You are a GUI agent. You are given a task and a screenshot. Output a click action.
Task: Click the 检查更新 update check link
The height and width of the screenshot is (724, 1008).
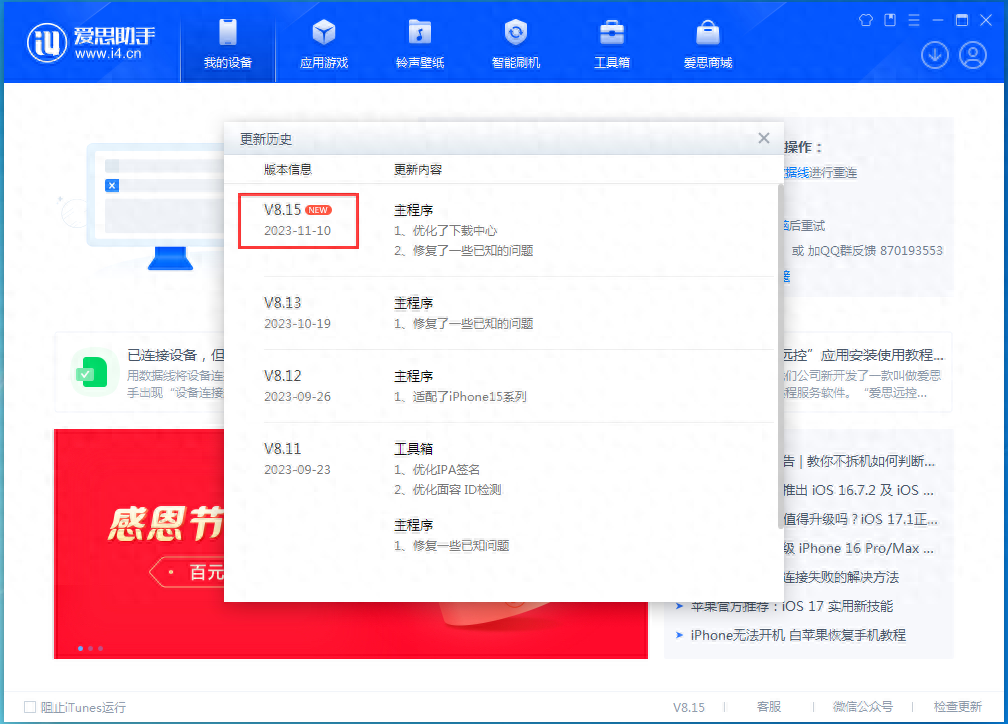(x=955, y=707)
